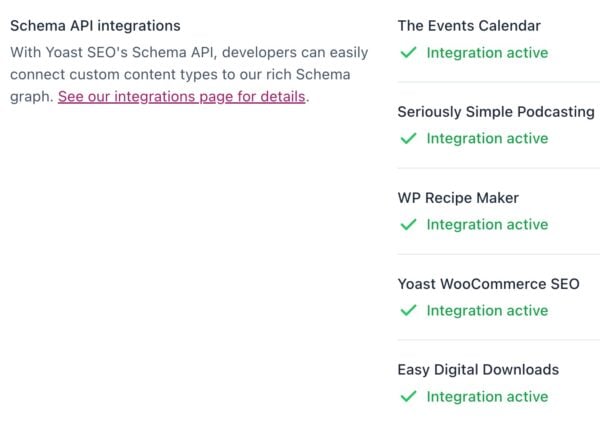600x421 pixels.
Task: Select the Yoast WooCommerce SEO title
Action: (x=488, y=284)
